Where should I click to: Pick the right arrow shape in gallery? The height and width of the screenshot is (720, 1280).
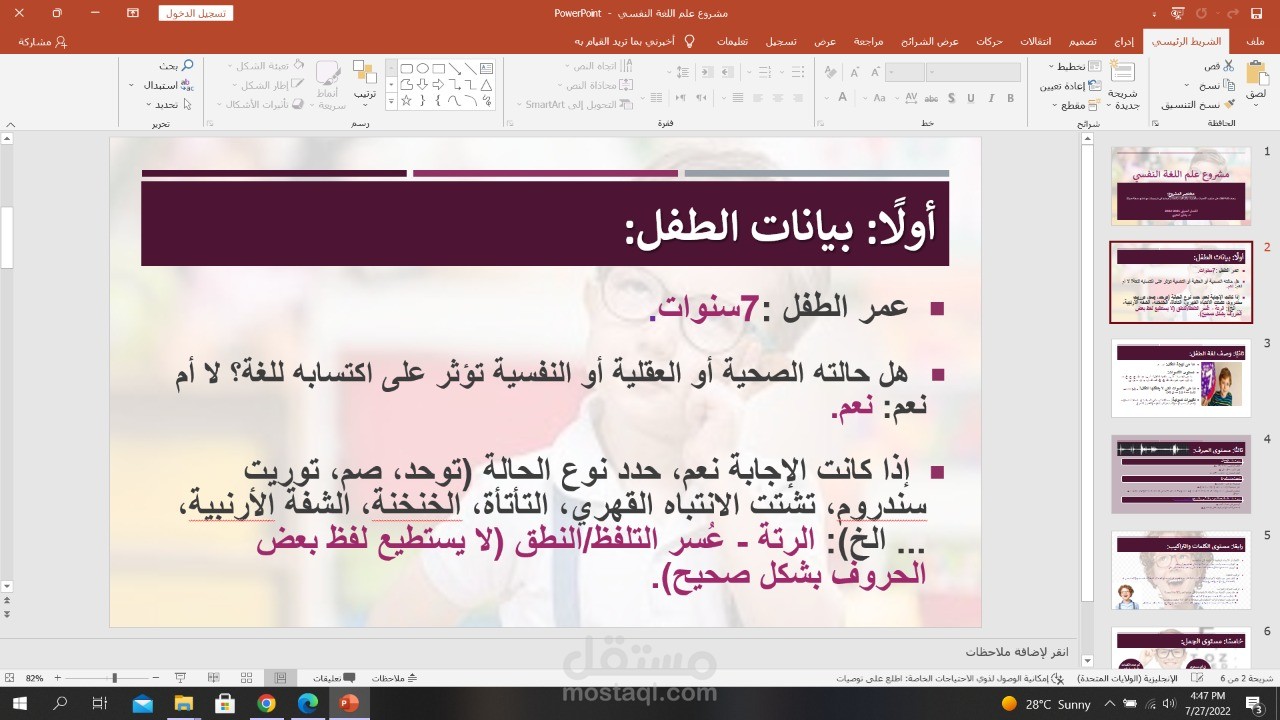(x=439, y=84)
